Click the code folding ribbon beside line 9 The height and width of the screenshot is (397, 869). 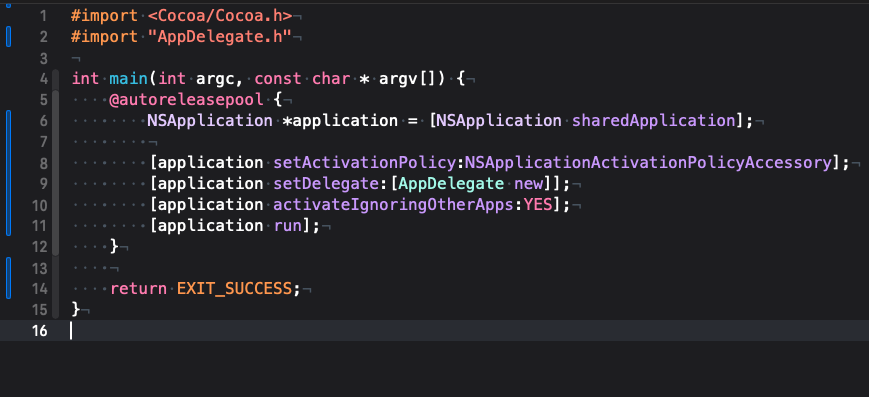[x=55, y=184]
